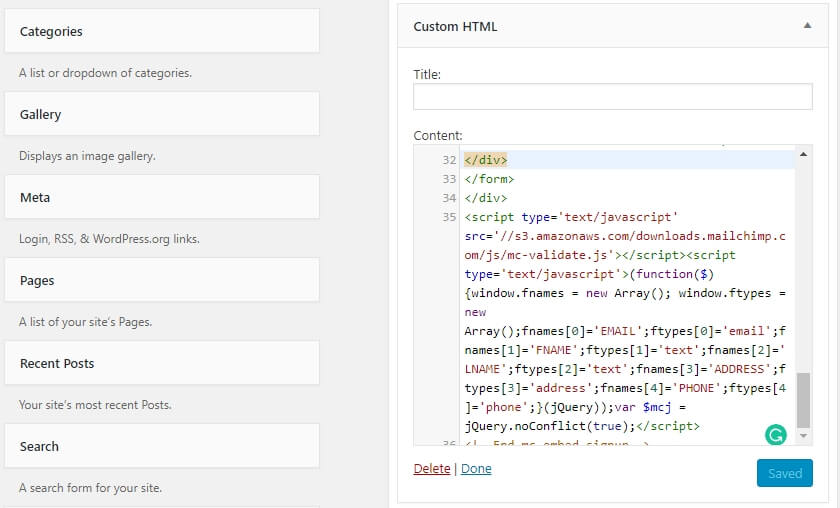The image size is (840, 508).
Task: Select the Pages widget
Action: [162, 280]
